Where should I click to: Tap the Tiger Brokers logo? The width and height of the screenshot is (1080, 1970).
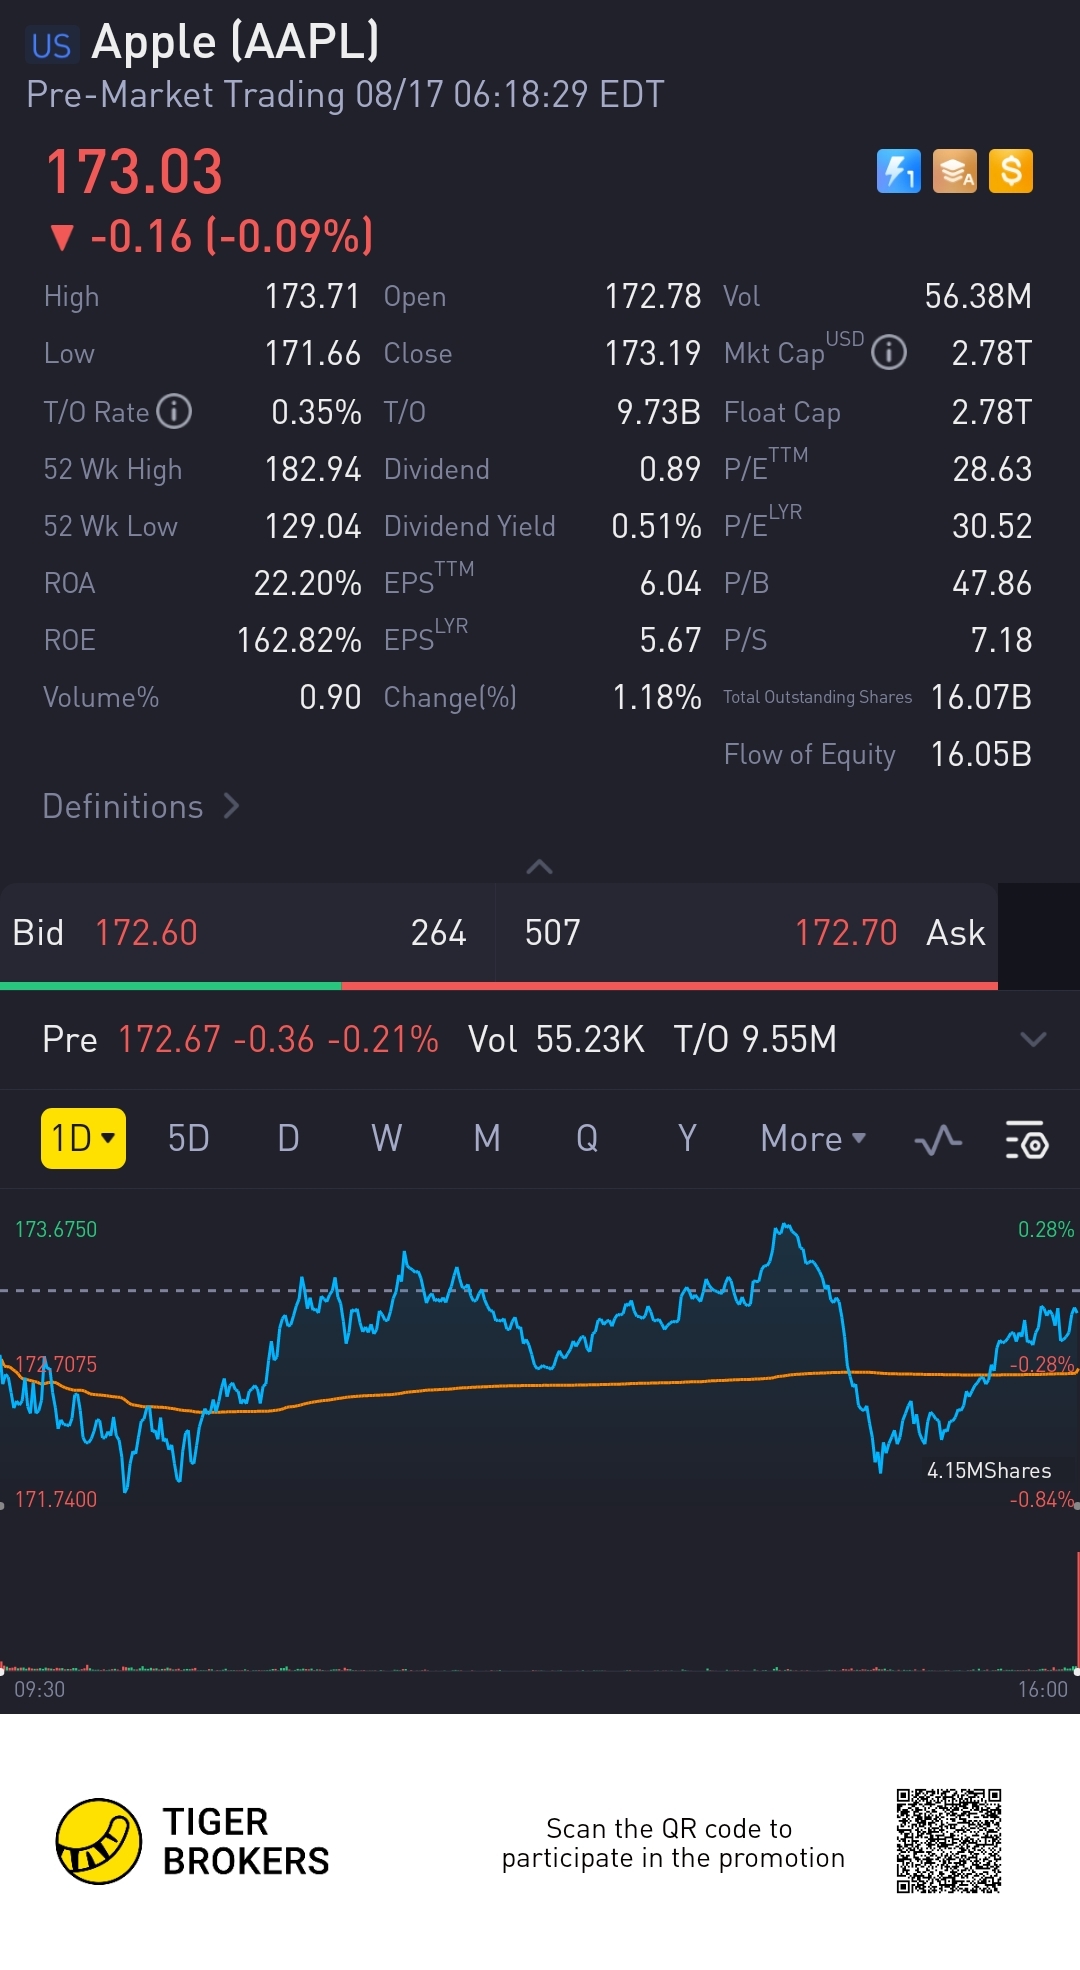(x=192, y=1841)
